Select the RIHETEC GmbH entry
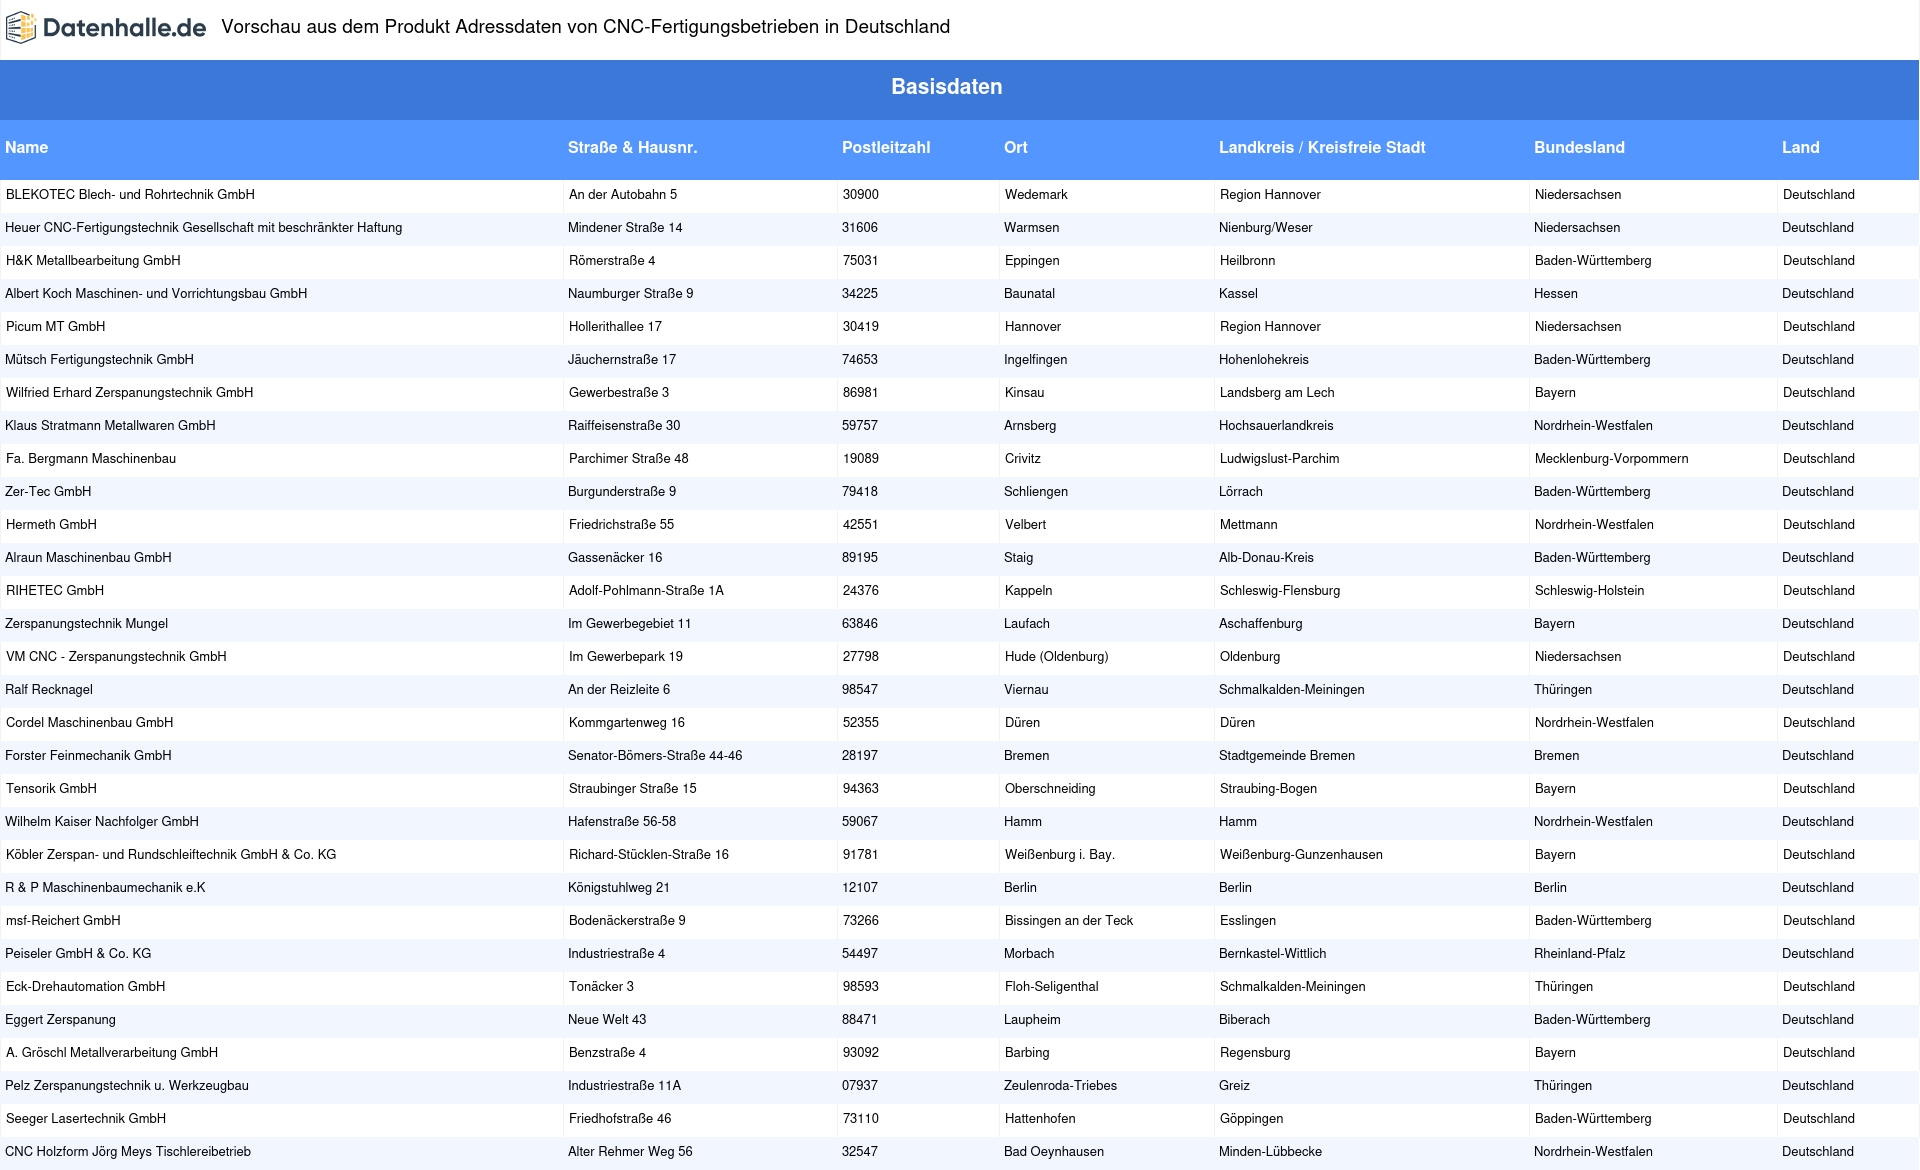 (55, 591)
